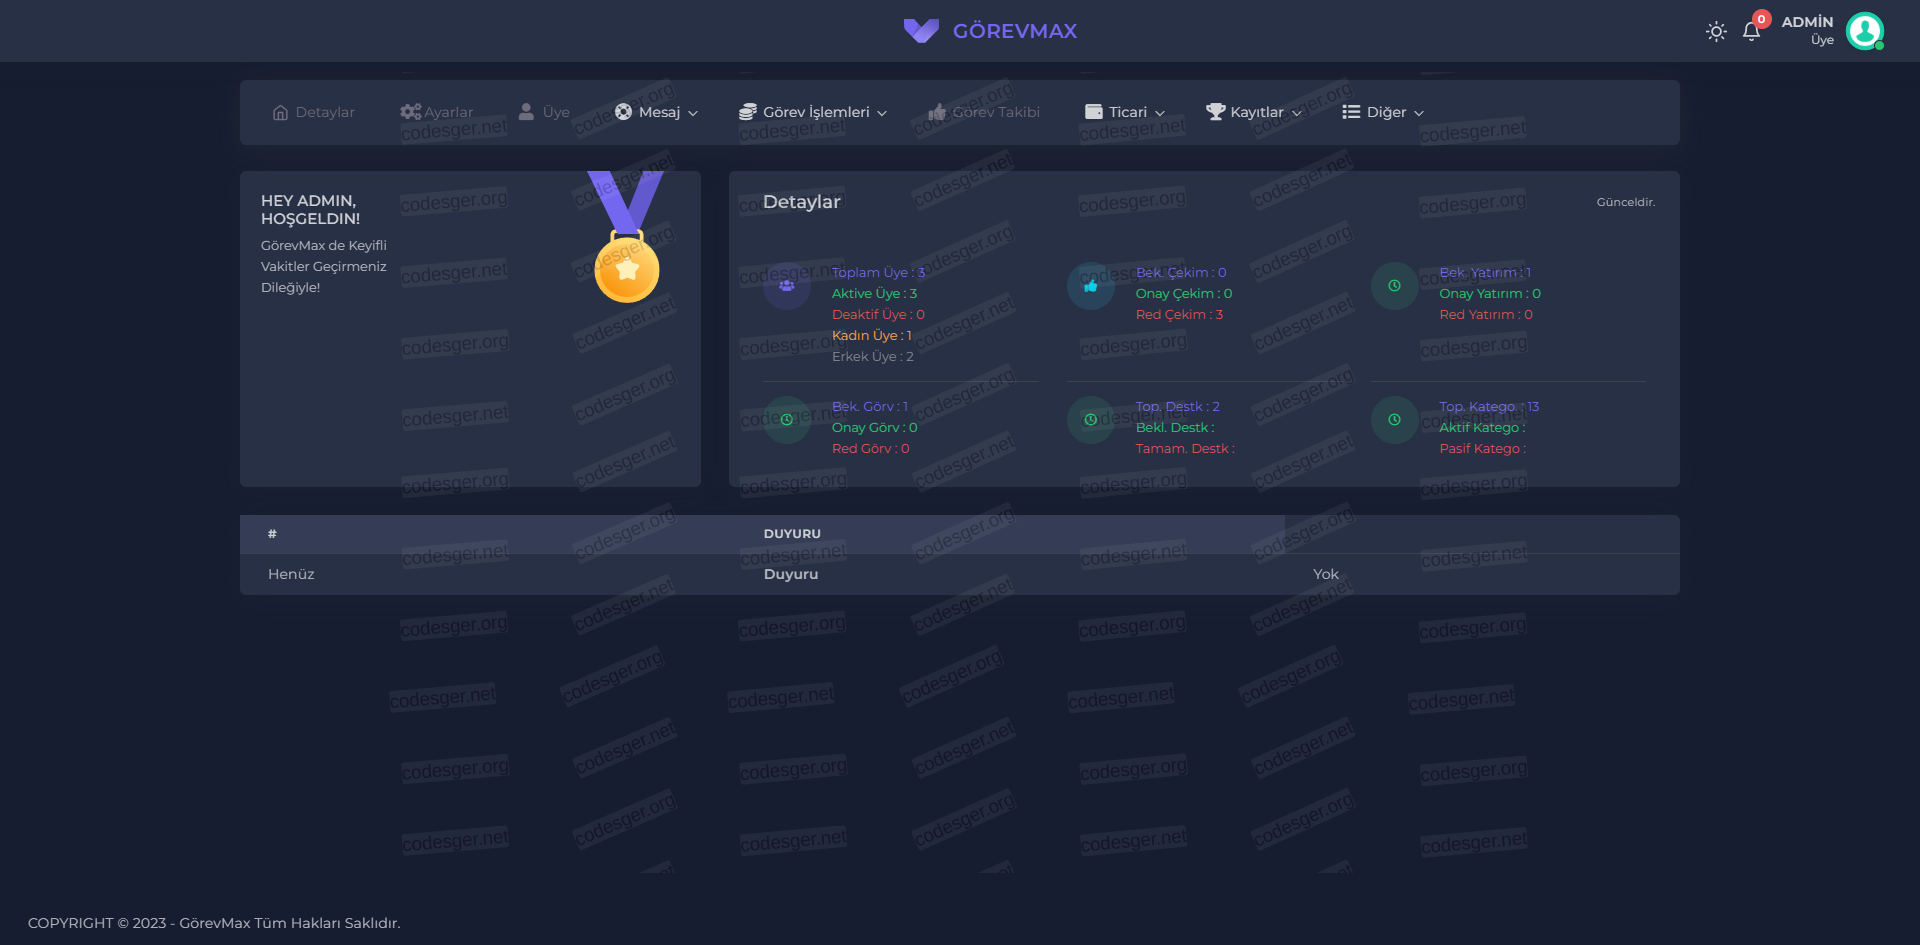Screen dimensions: 1920x945
Task: Expand the Kayıtlar dropdown menu
Action: (x=1254, y=112)
